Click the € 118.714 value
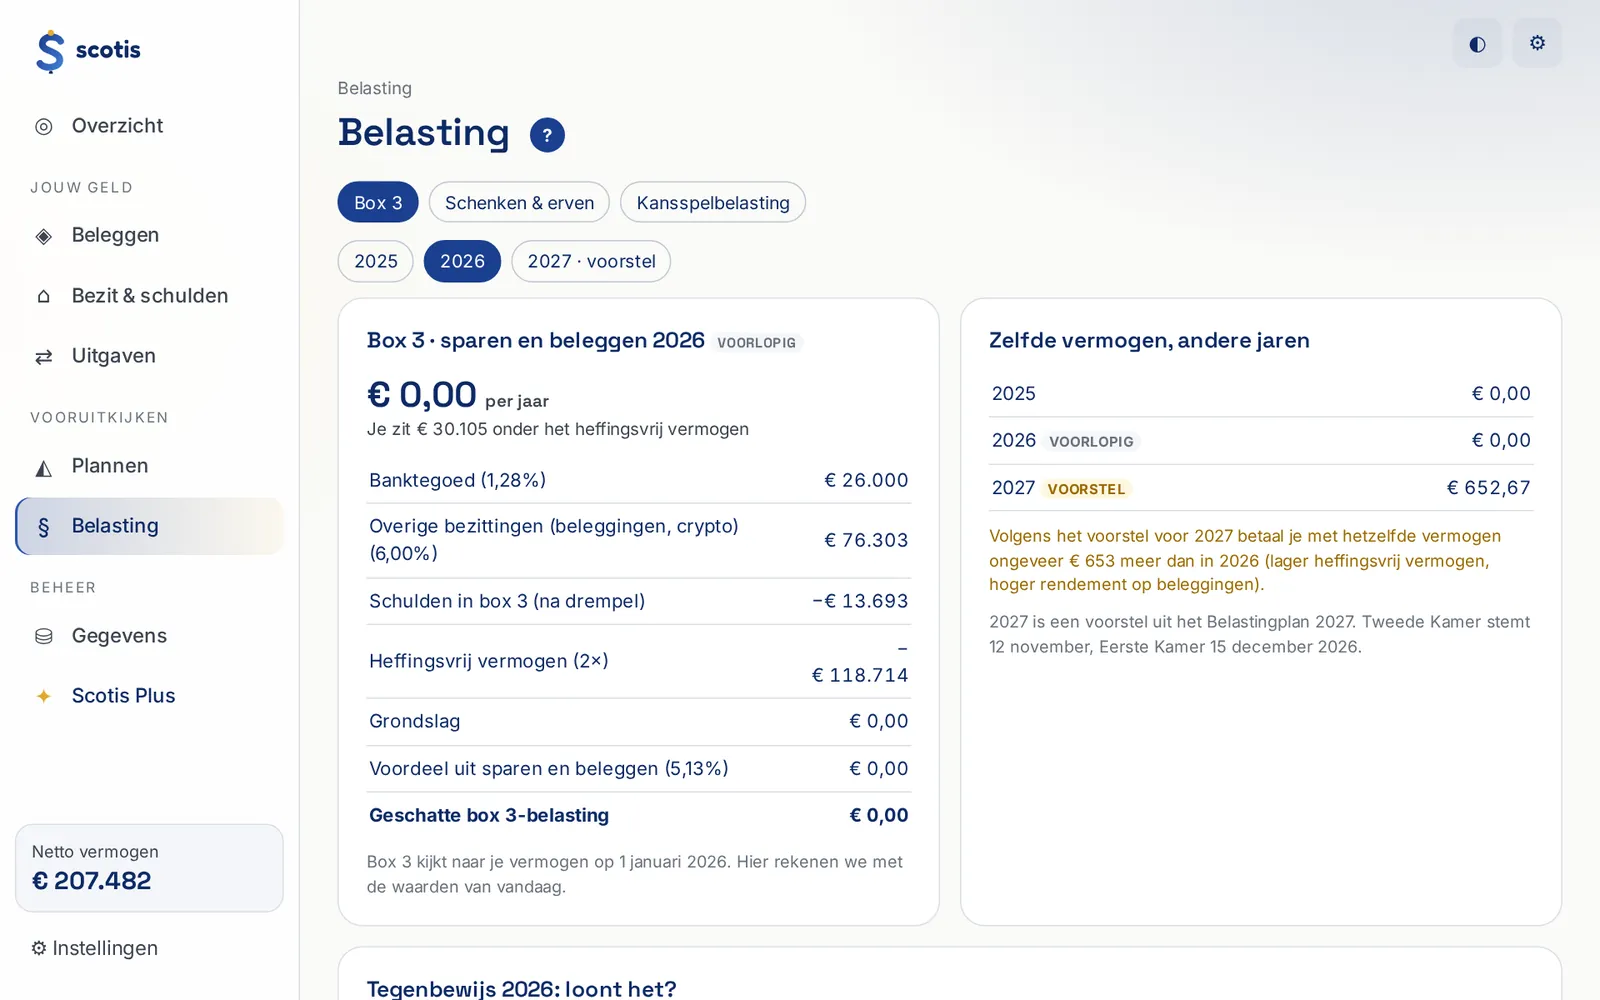The height and width of the screenshot is (1000, 1600). [860, 675]
